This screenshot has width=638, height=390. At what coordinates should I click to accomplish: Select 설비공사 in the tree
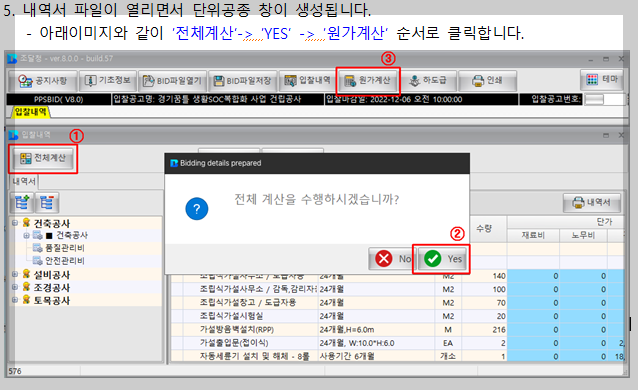tap(52, 275)
